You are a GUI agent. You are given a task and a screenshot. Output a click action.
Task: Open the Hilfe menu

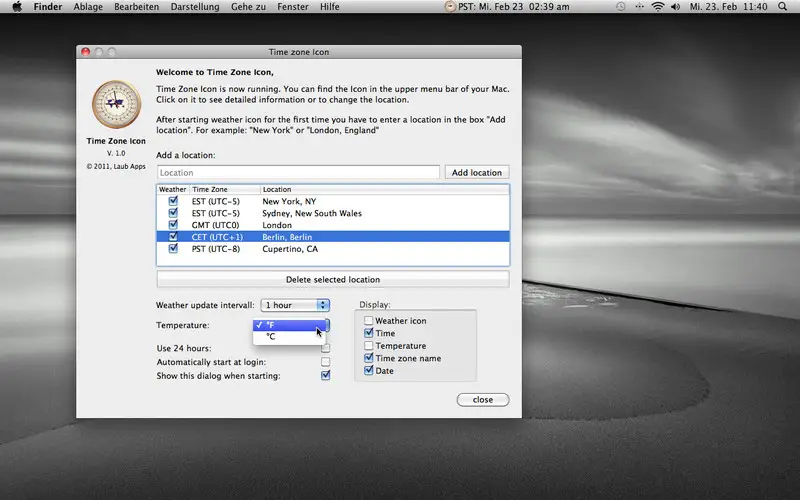pyautogui.click(x=330, y=7)
